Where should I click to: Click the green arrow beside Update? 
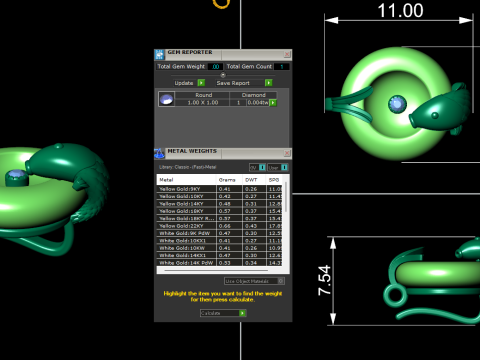[x=201, y=83]
